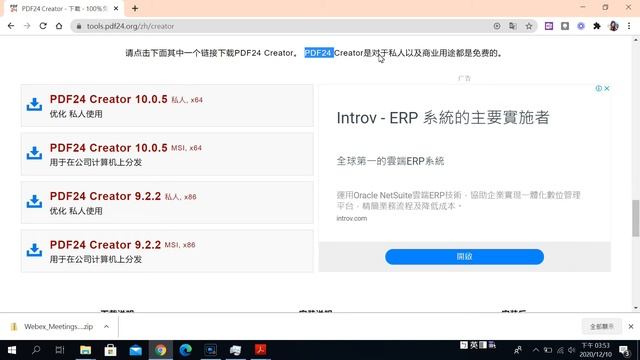Image resolution: width=640 pixels, height=360 pixels.
Task: Open the Windows Start menu
Action: pos(11,350)
